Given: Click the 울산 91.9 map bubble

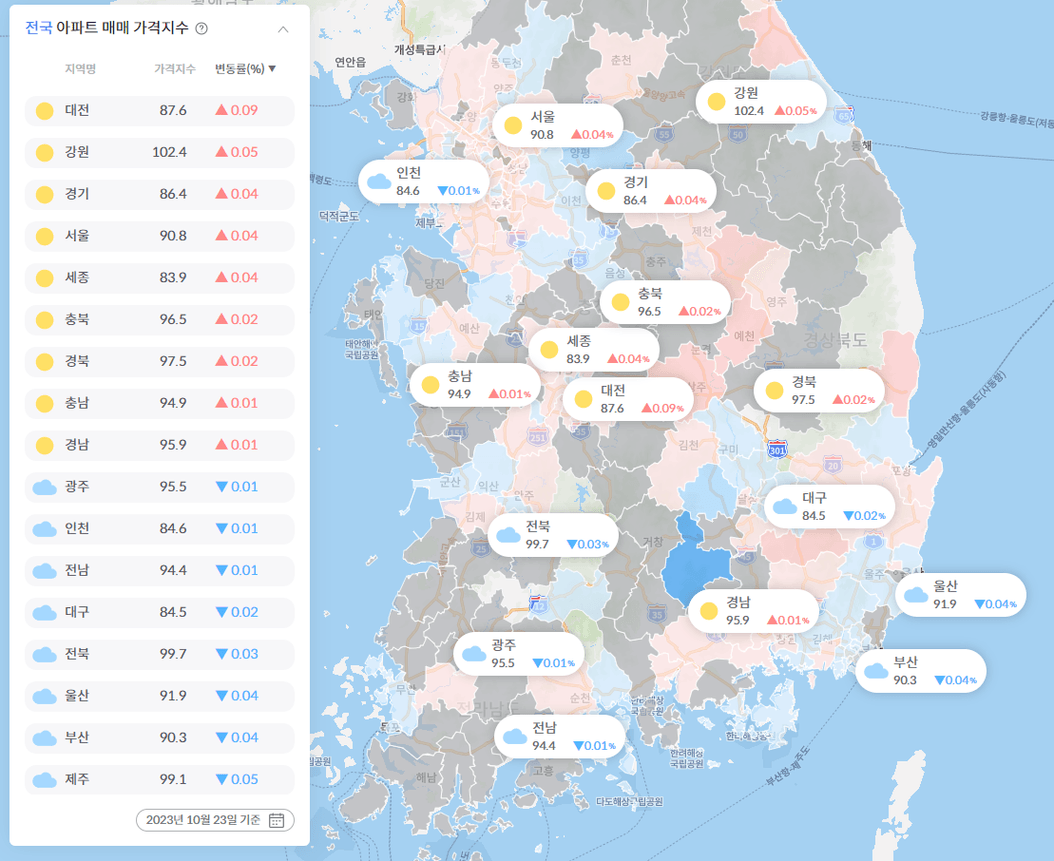Looking at the screenshot, I should click(961, 595).
